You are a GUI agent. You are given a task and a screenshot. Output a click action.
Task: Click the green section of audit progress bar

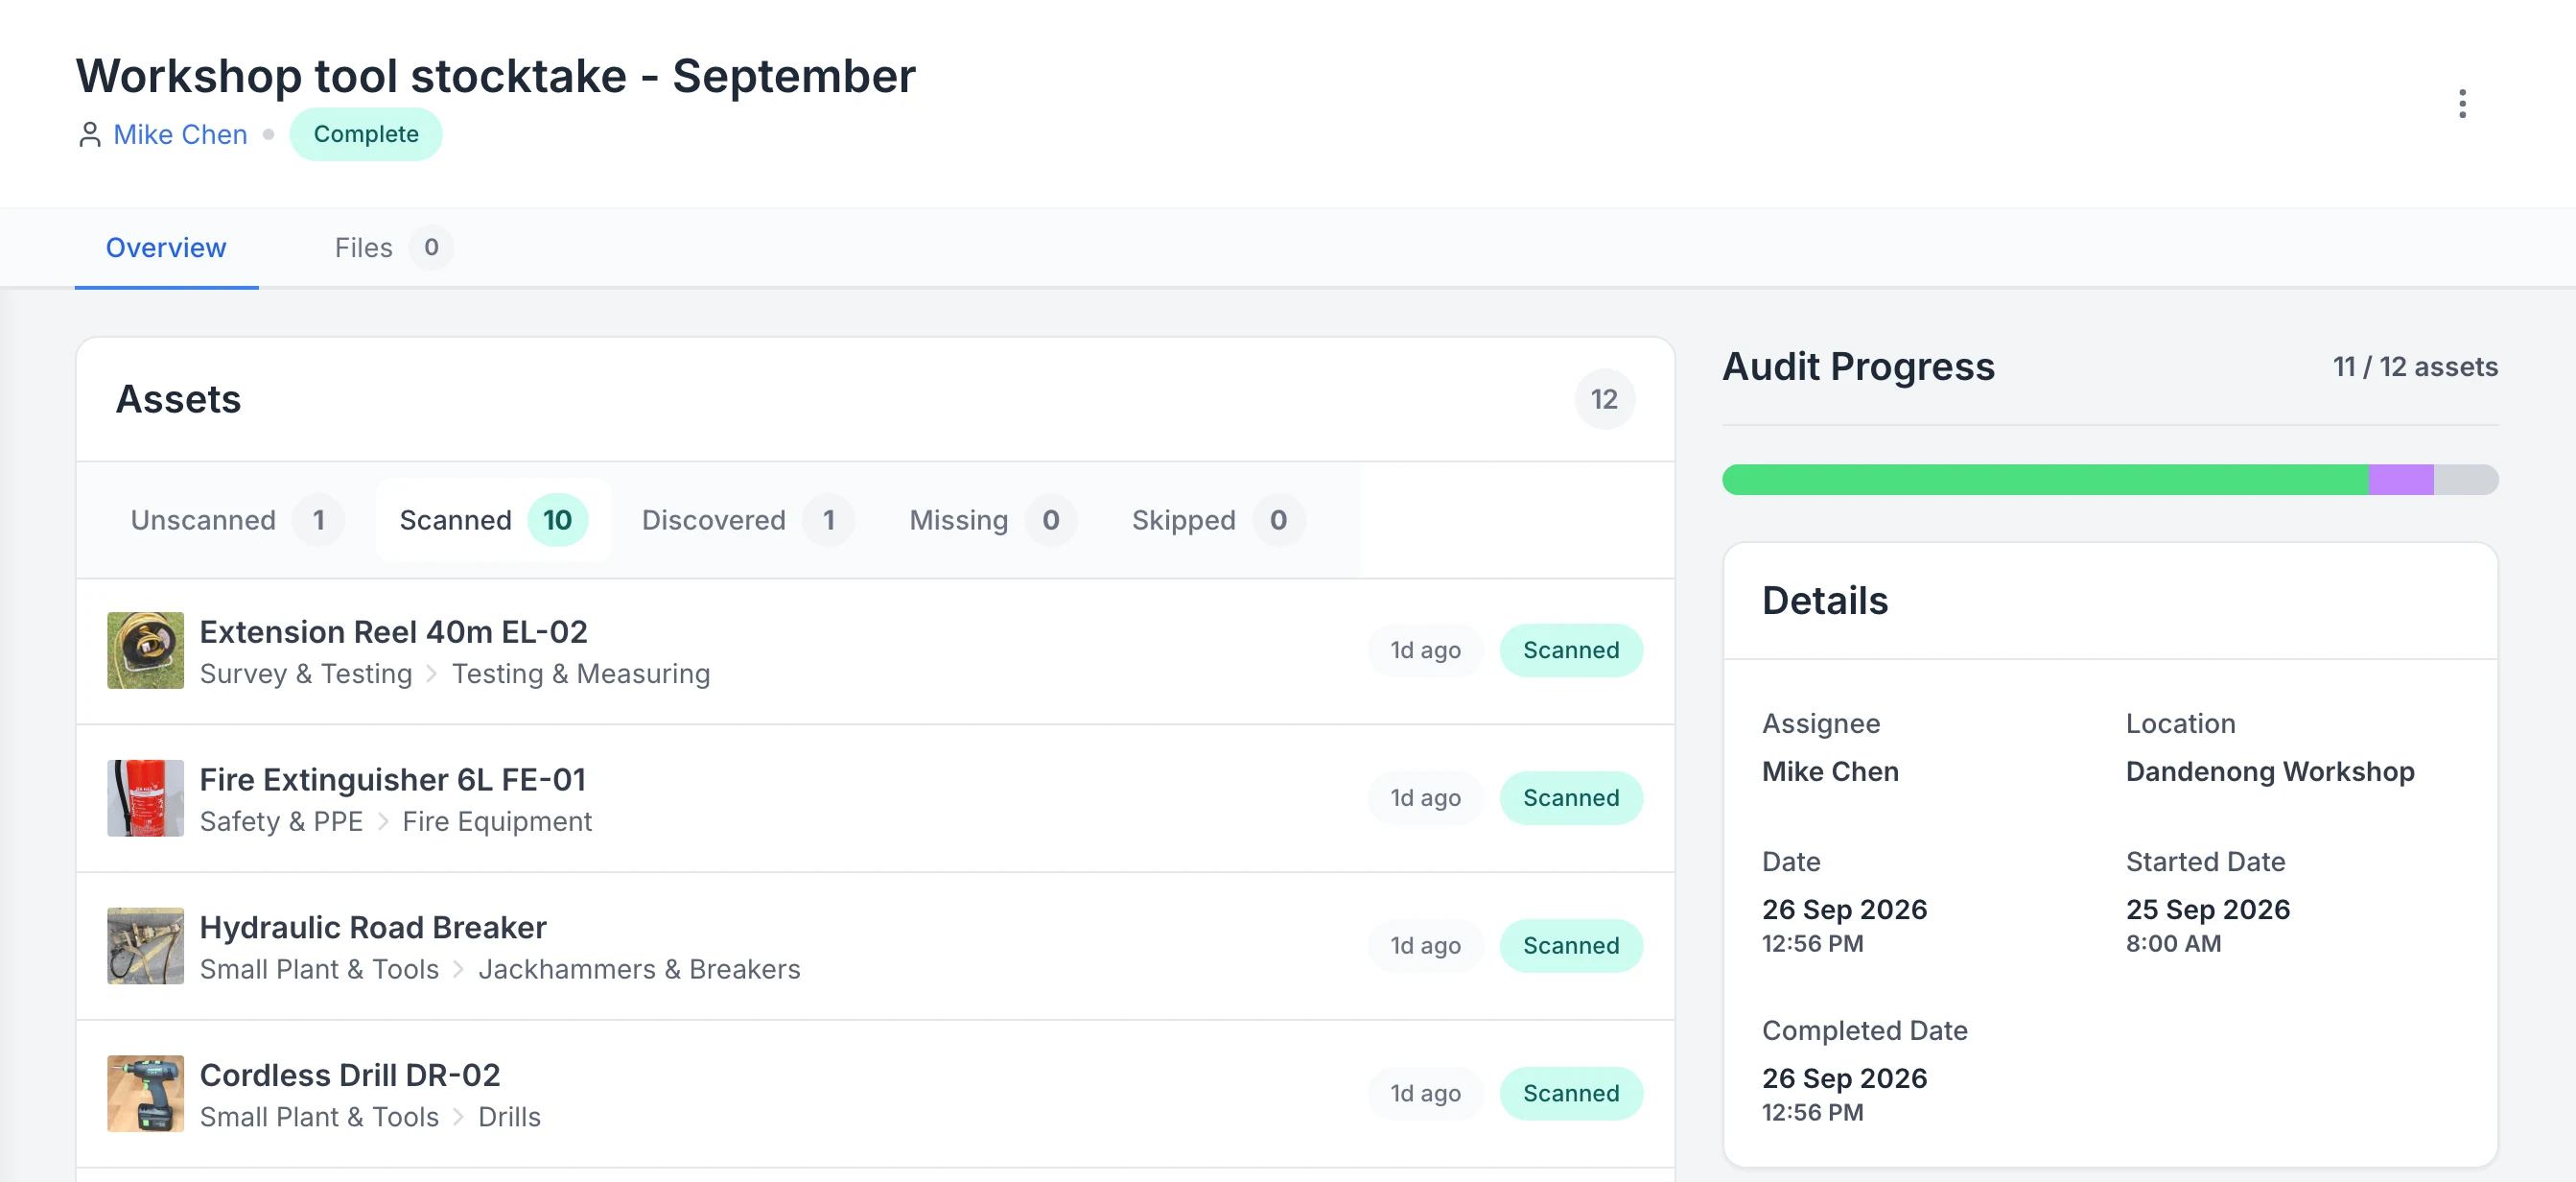[2045, 480]
